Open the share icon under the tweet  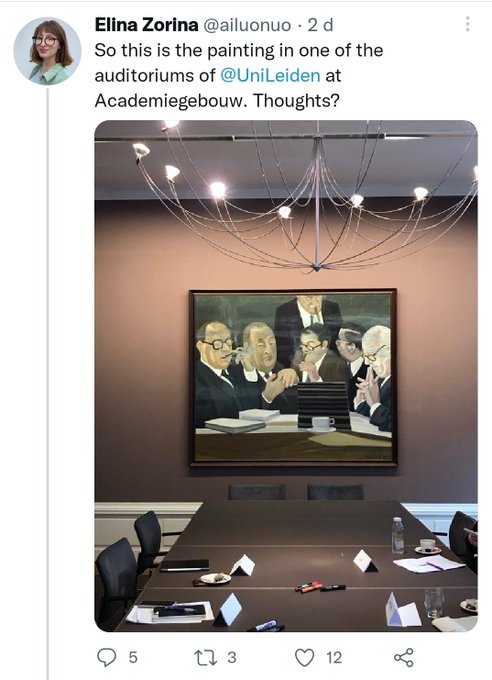pos(403,657)
